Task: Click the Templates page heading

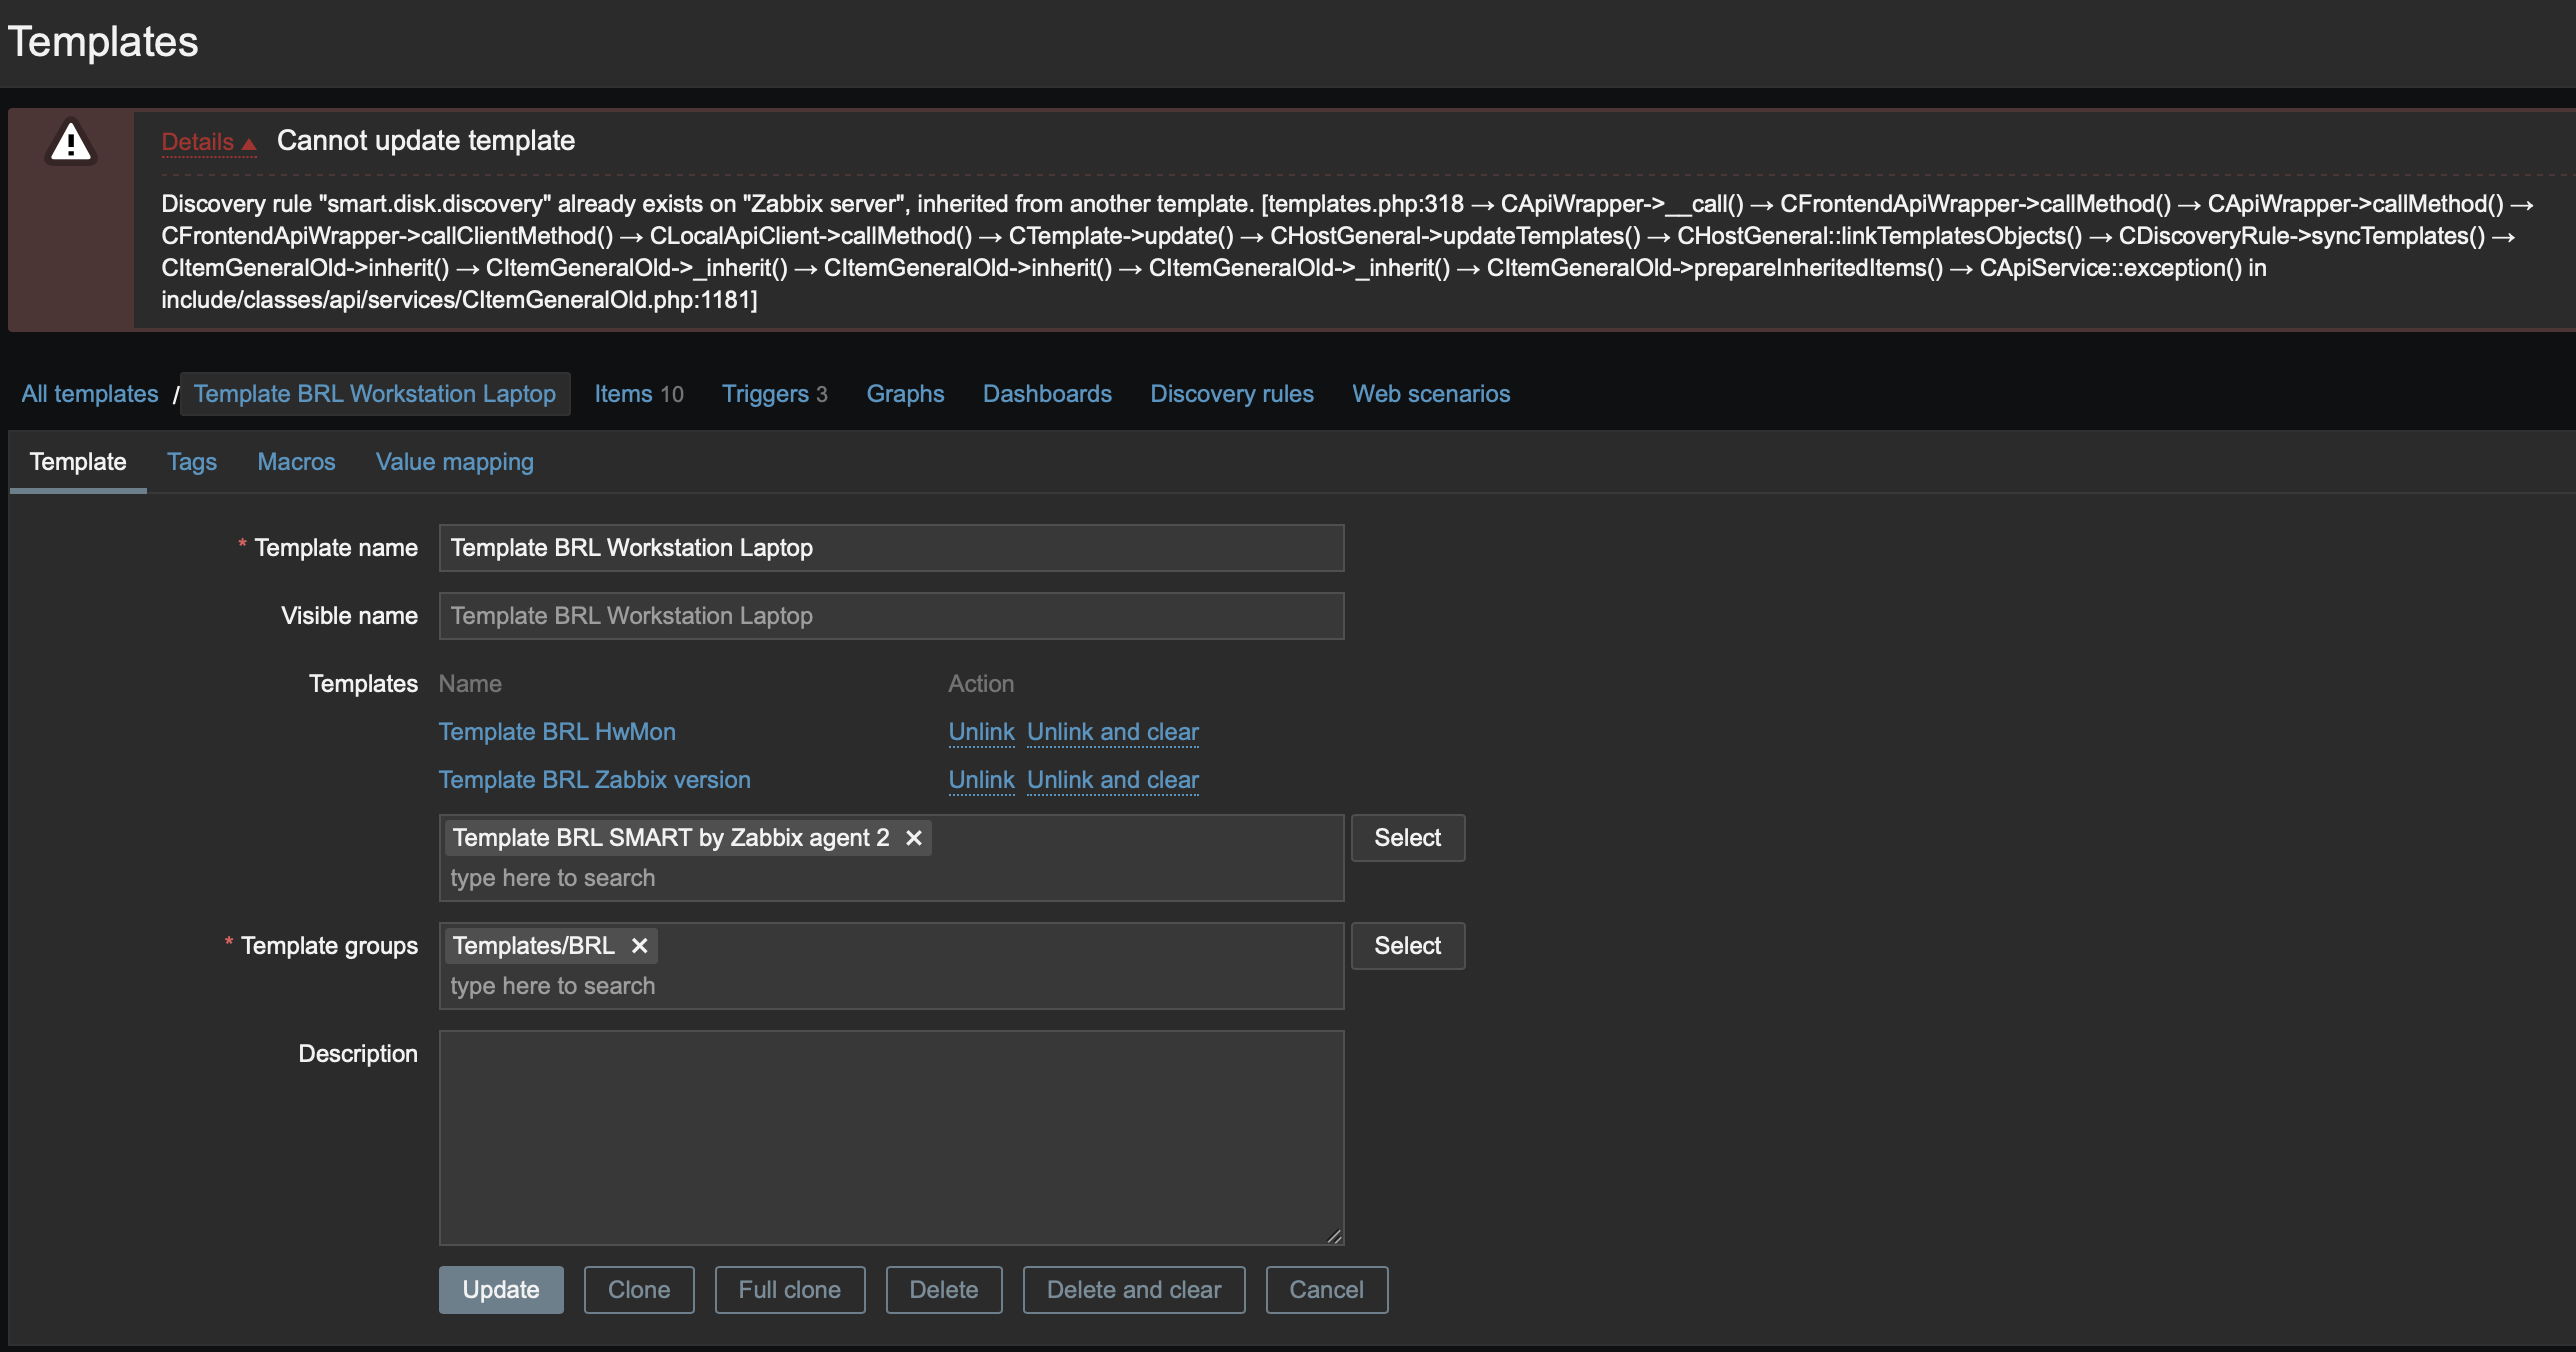Action: tap(103, 42)
